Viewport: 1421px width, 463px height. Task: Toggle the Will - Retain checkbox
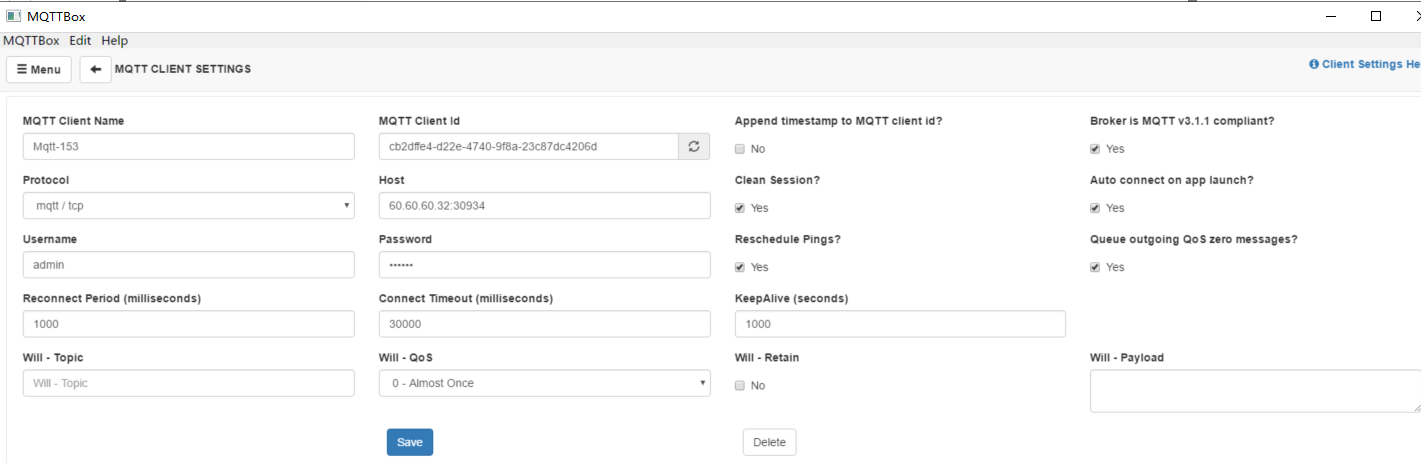click(740, 386)
